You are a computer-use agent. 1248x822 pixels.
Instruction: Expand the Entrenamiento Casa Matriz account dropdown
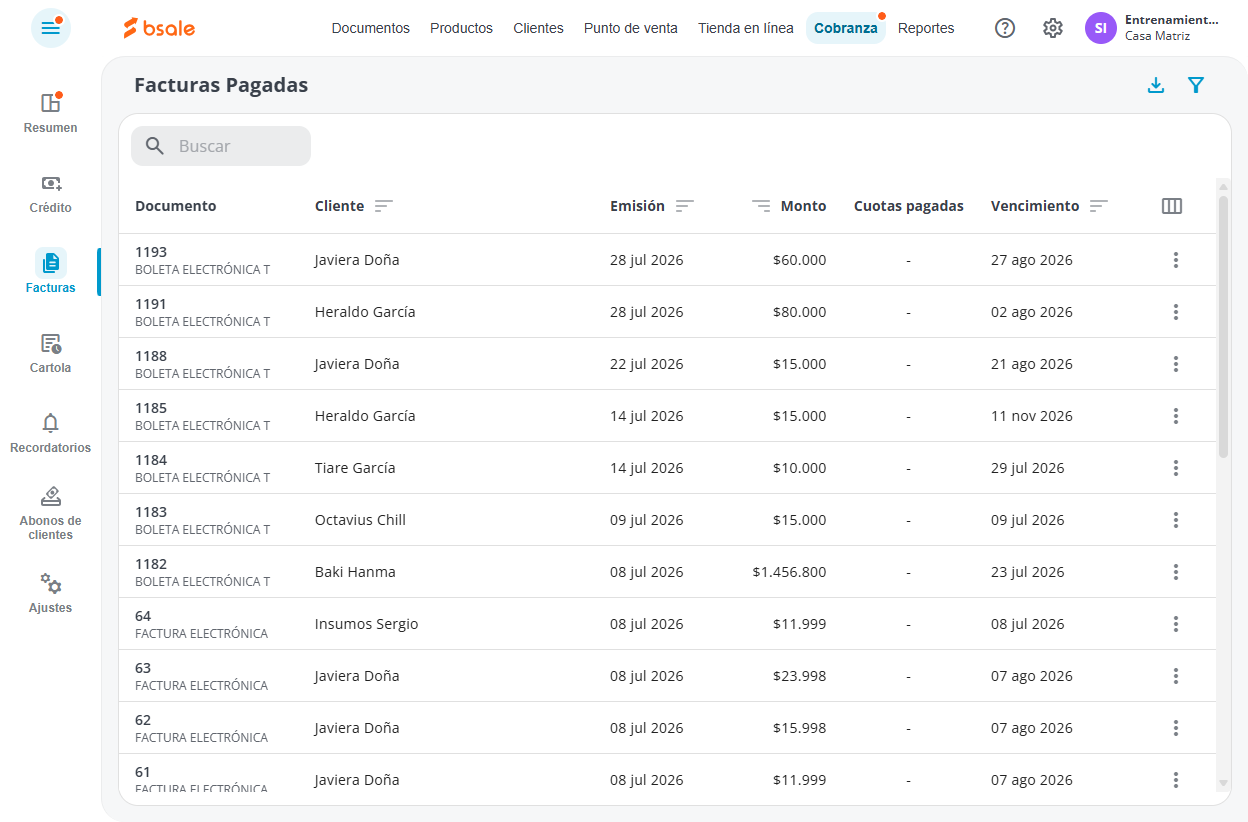point(1172,28)
